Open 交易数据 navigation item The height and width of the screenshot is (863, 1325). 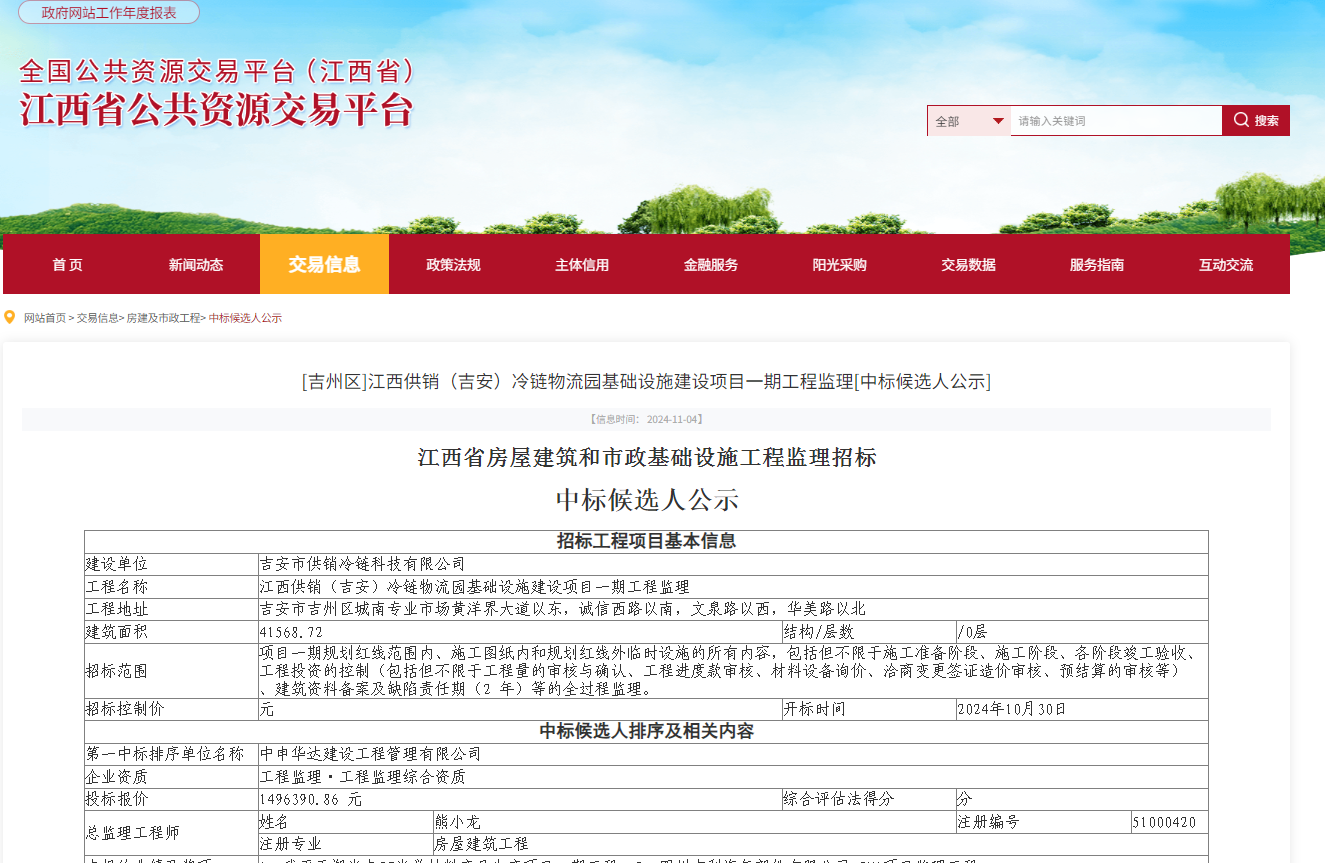click(968, 265)
